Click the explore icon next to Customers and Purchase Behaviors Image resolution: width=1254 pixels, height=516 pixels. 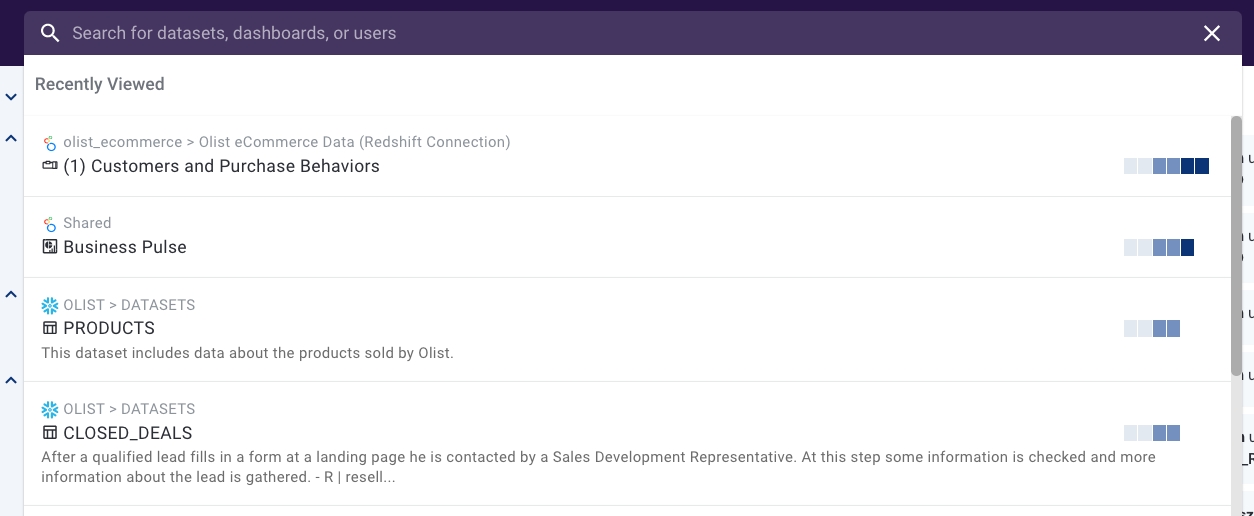click(50, 166)
